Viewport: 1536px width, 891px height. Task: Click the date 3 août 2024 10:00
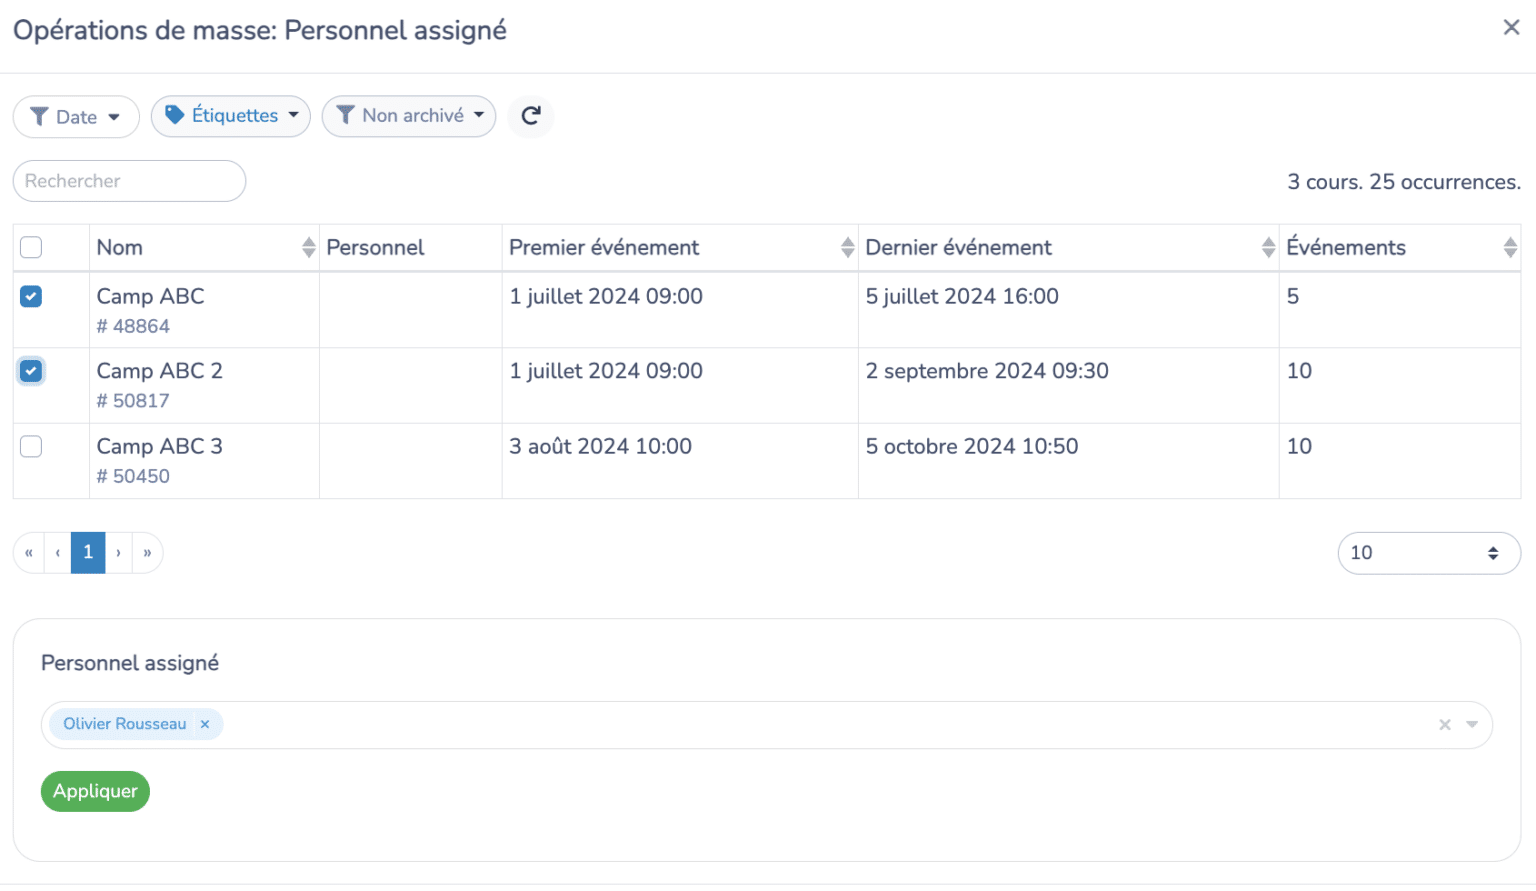tap(600, 446)
